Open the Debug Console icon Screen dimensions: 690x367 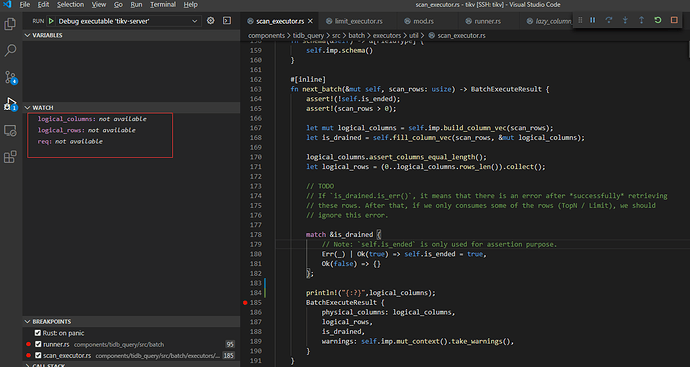[x=227, y=21]
